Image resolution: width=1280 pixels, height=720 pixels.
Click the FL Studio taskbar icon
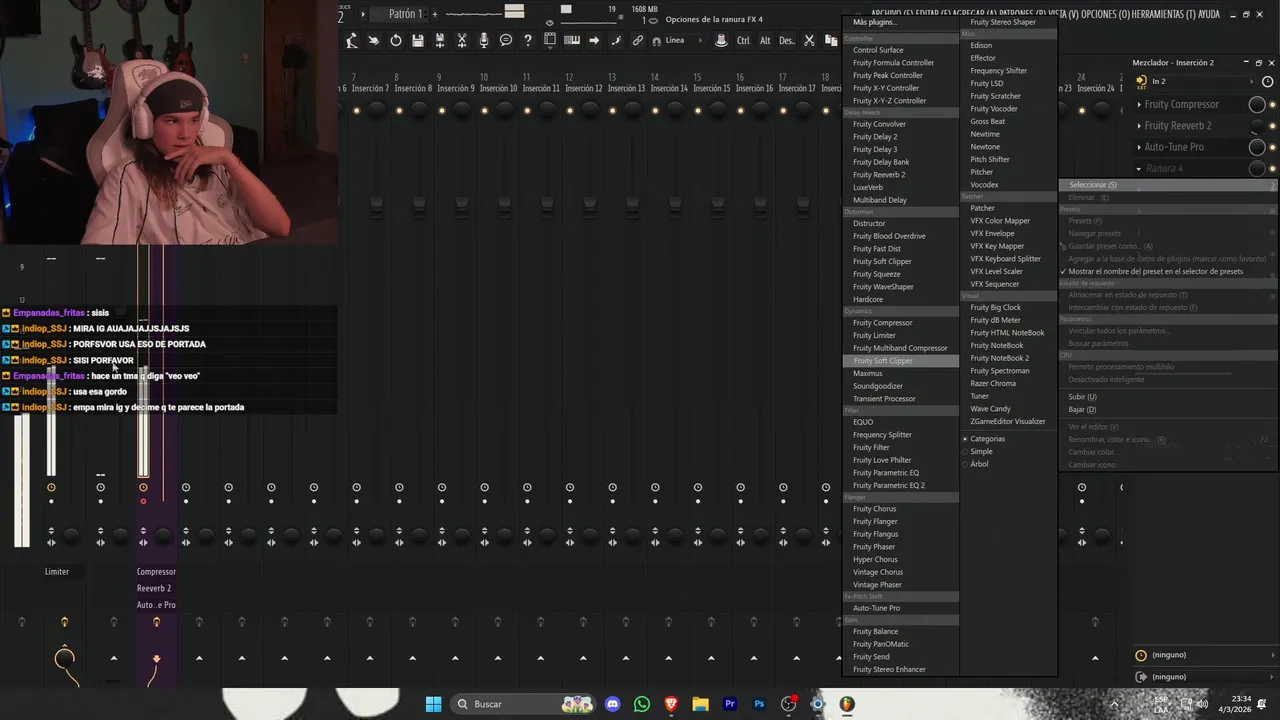(847, 704)
